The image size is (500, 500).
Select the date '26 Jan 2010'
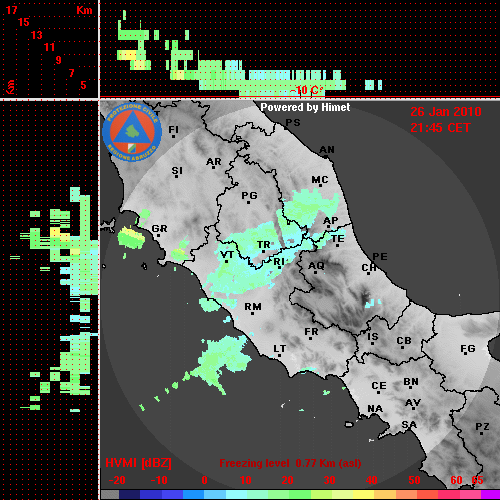pos(446,112)
